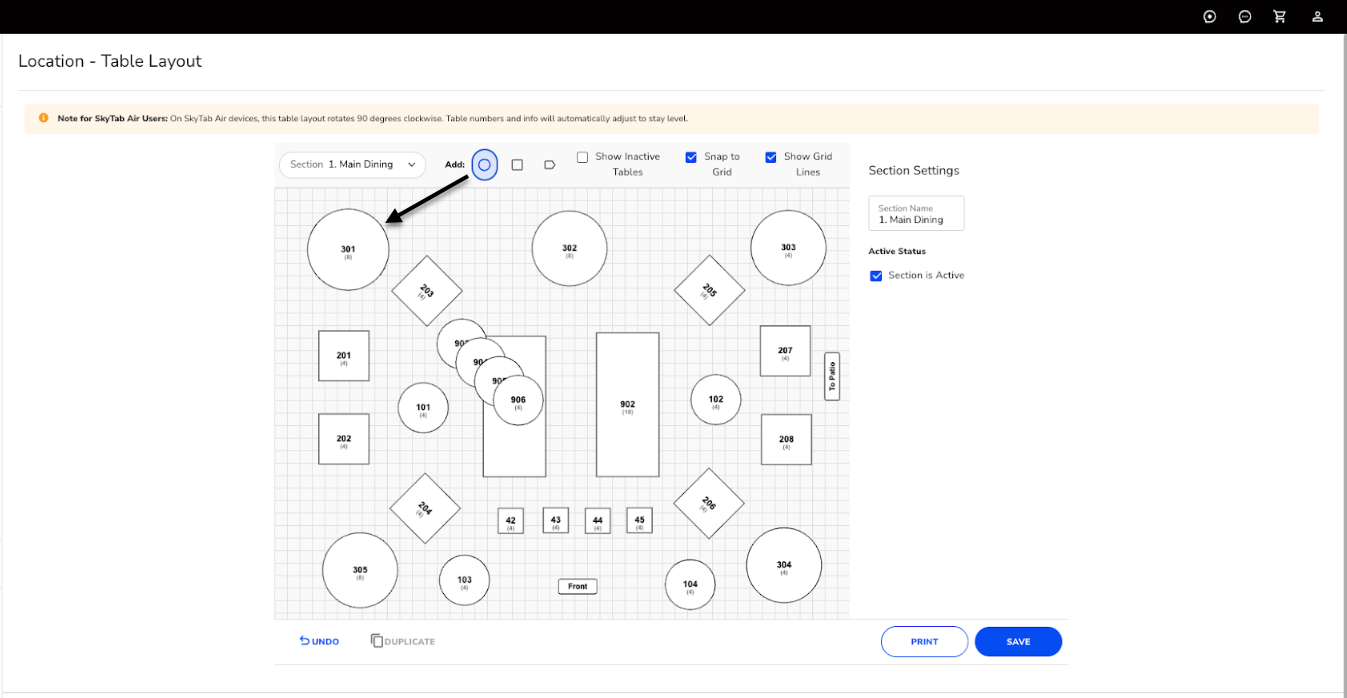Toggle the Section is Active checkbox
Screen dimensions: 1347x698
[876, 276]
